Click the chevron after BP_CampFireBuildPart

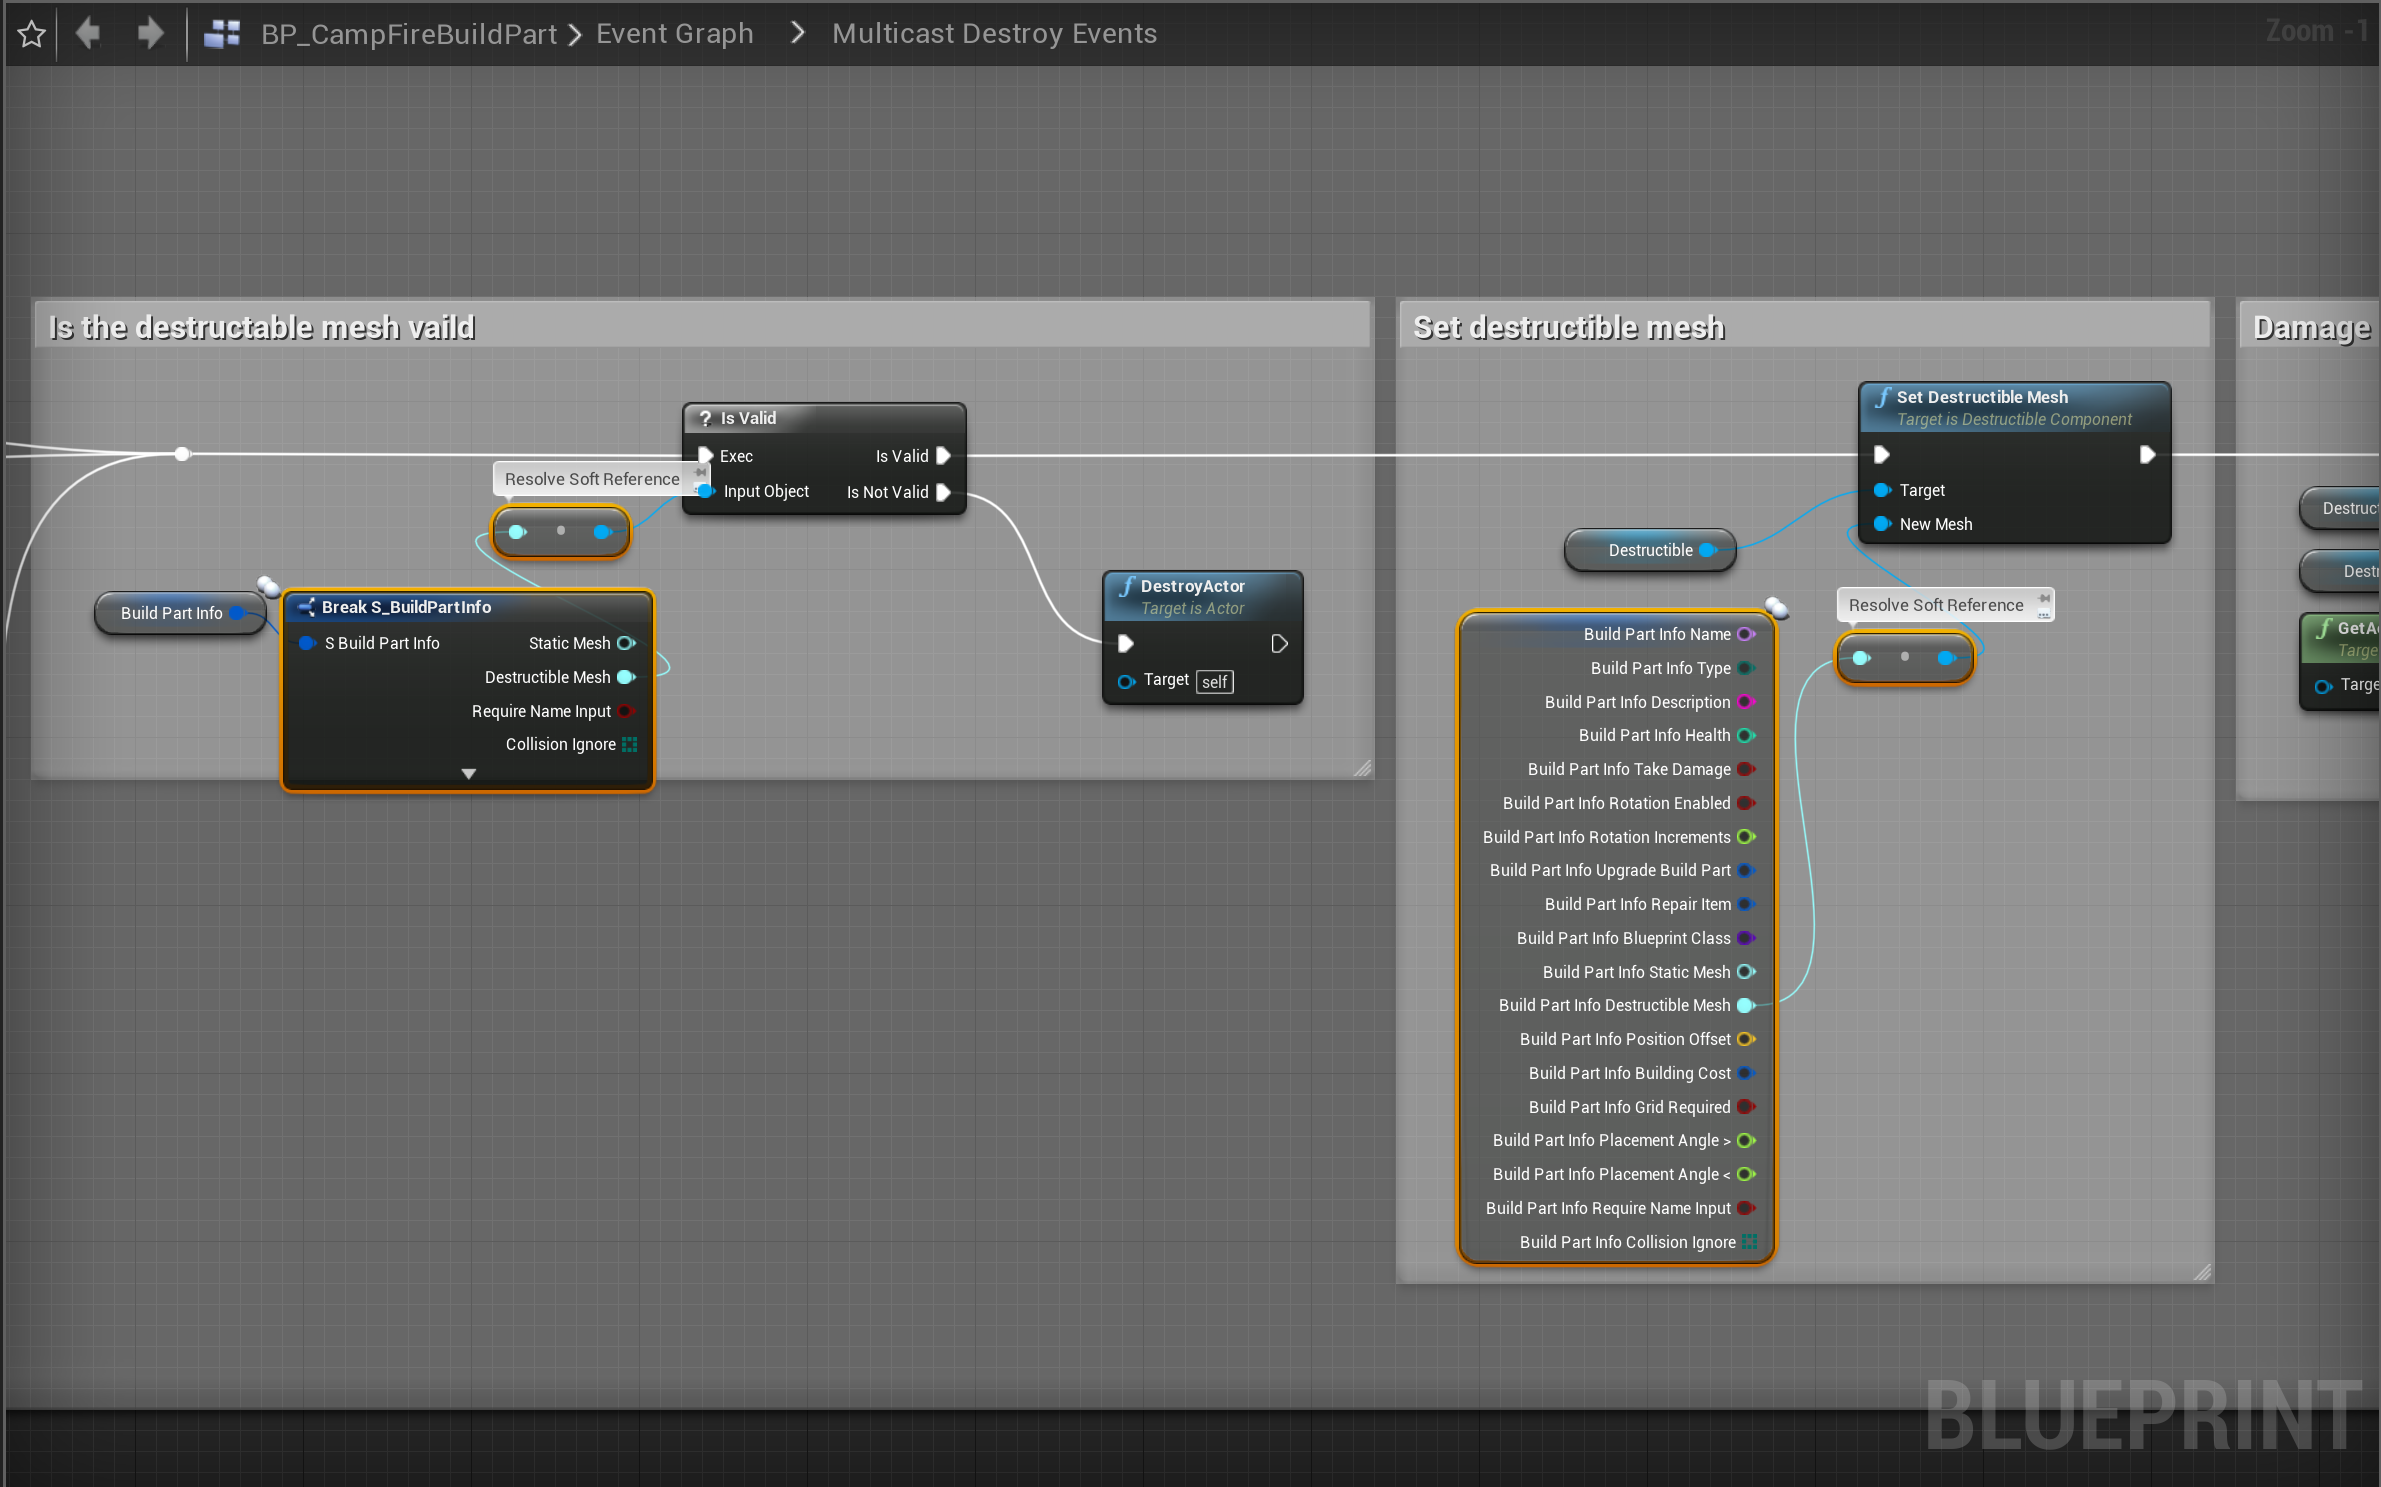[575, 35]
